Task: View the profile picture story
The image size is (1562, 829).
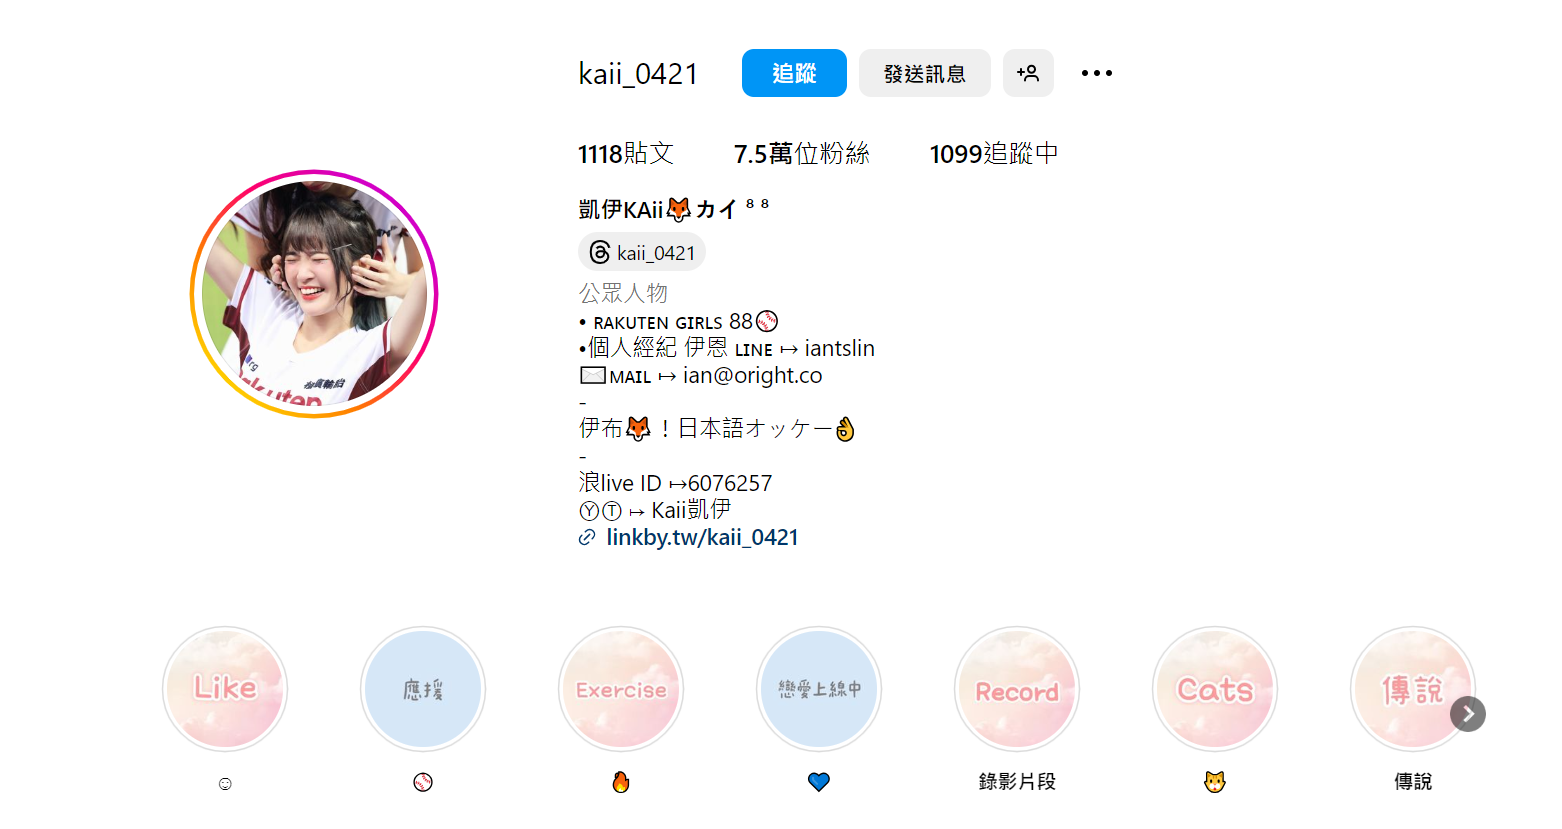Action: point(314,294)
